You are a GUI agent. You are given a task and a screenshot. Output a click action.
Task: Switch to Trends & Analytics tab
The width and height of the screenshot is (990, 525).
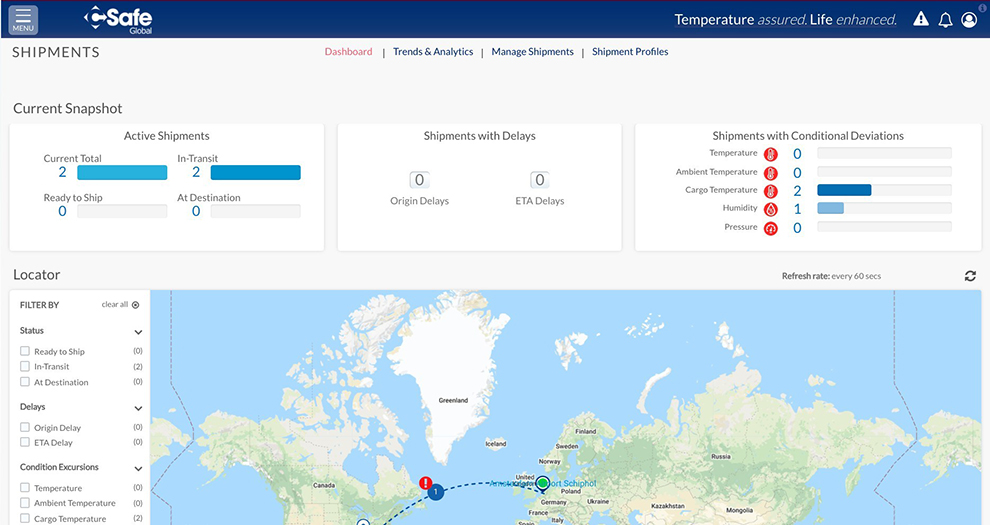pyautogui.click(x=432, y=52)
